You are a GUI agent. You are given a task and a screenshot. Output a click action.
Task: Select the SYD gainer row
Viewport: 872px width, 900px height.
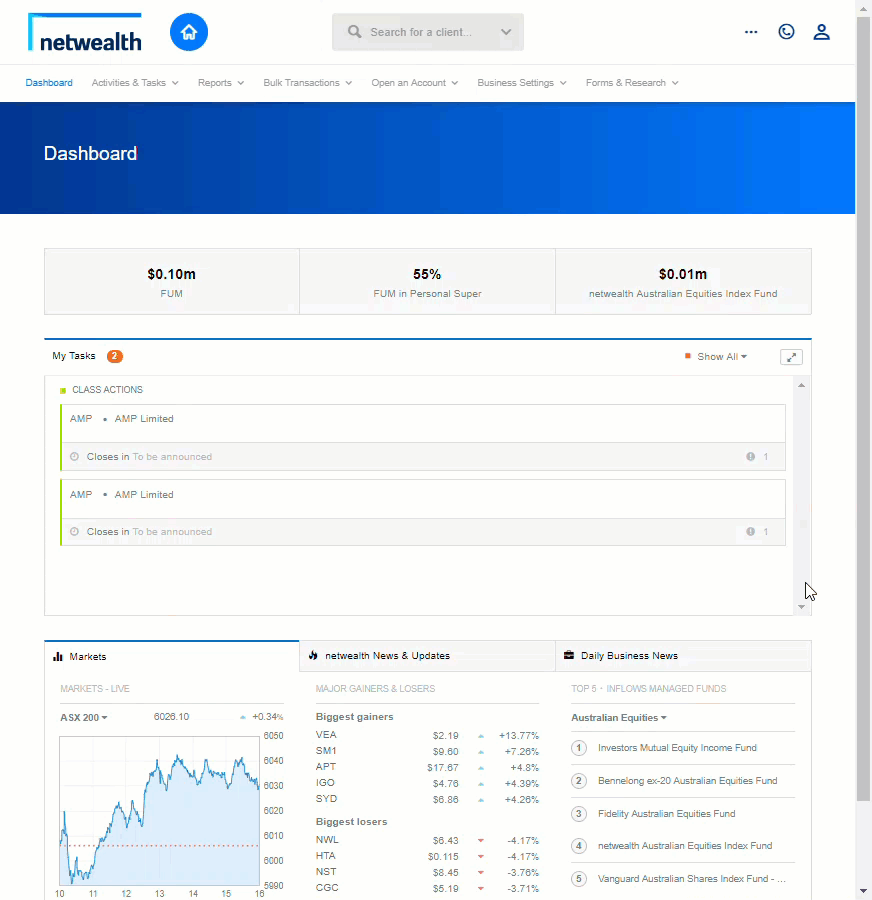[x=427, y=800]
